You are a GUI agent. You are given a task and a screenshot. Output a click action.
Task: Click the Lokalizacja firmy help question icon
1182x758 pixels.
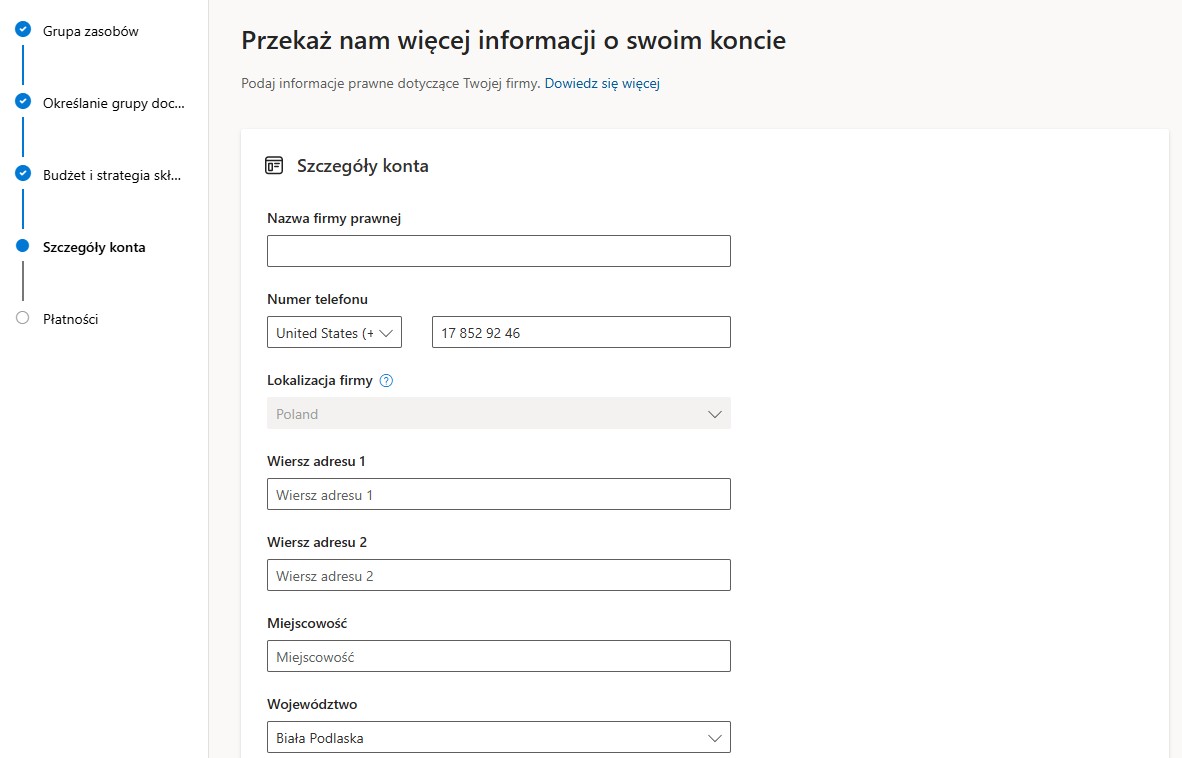[386, 381]
